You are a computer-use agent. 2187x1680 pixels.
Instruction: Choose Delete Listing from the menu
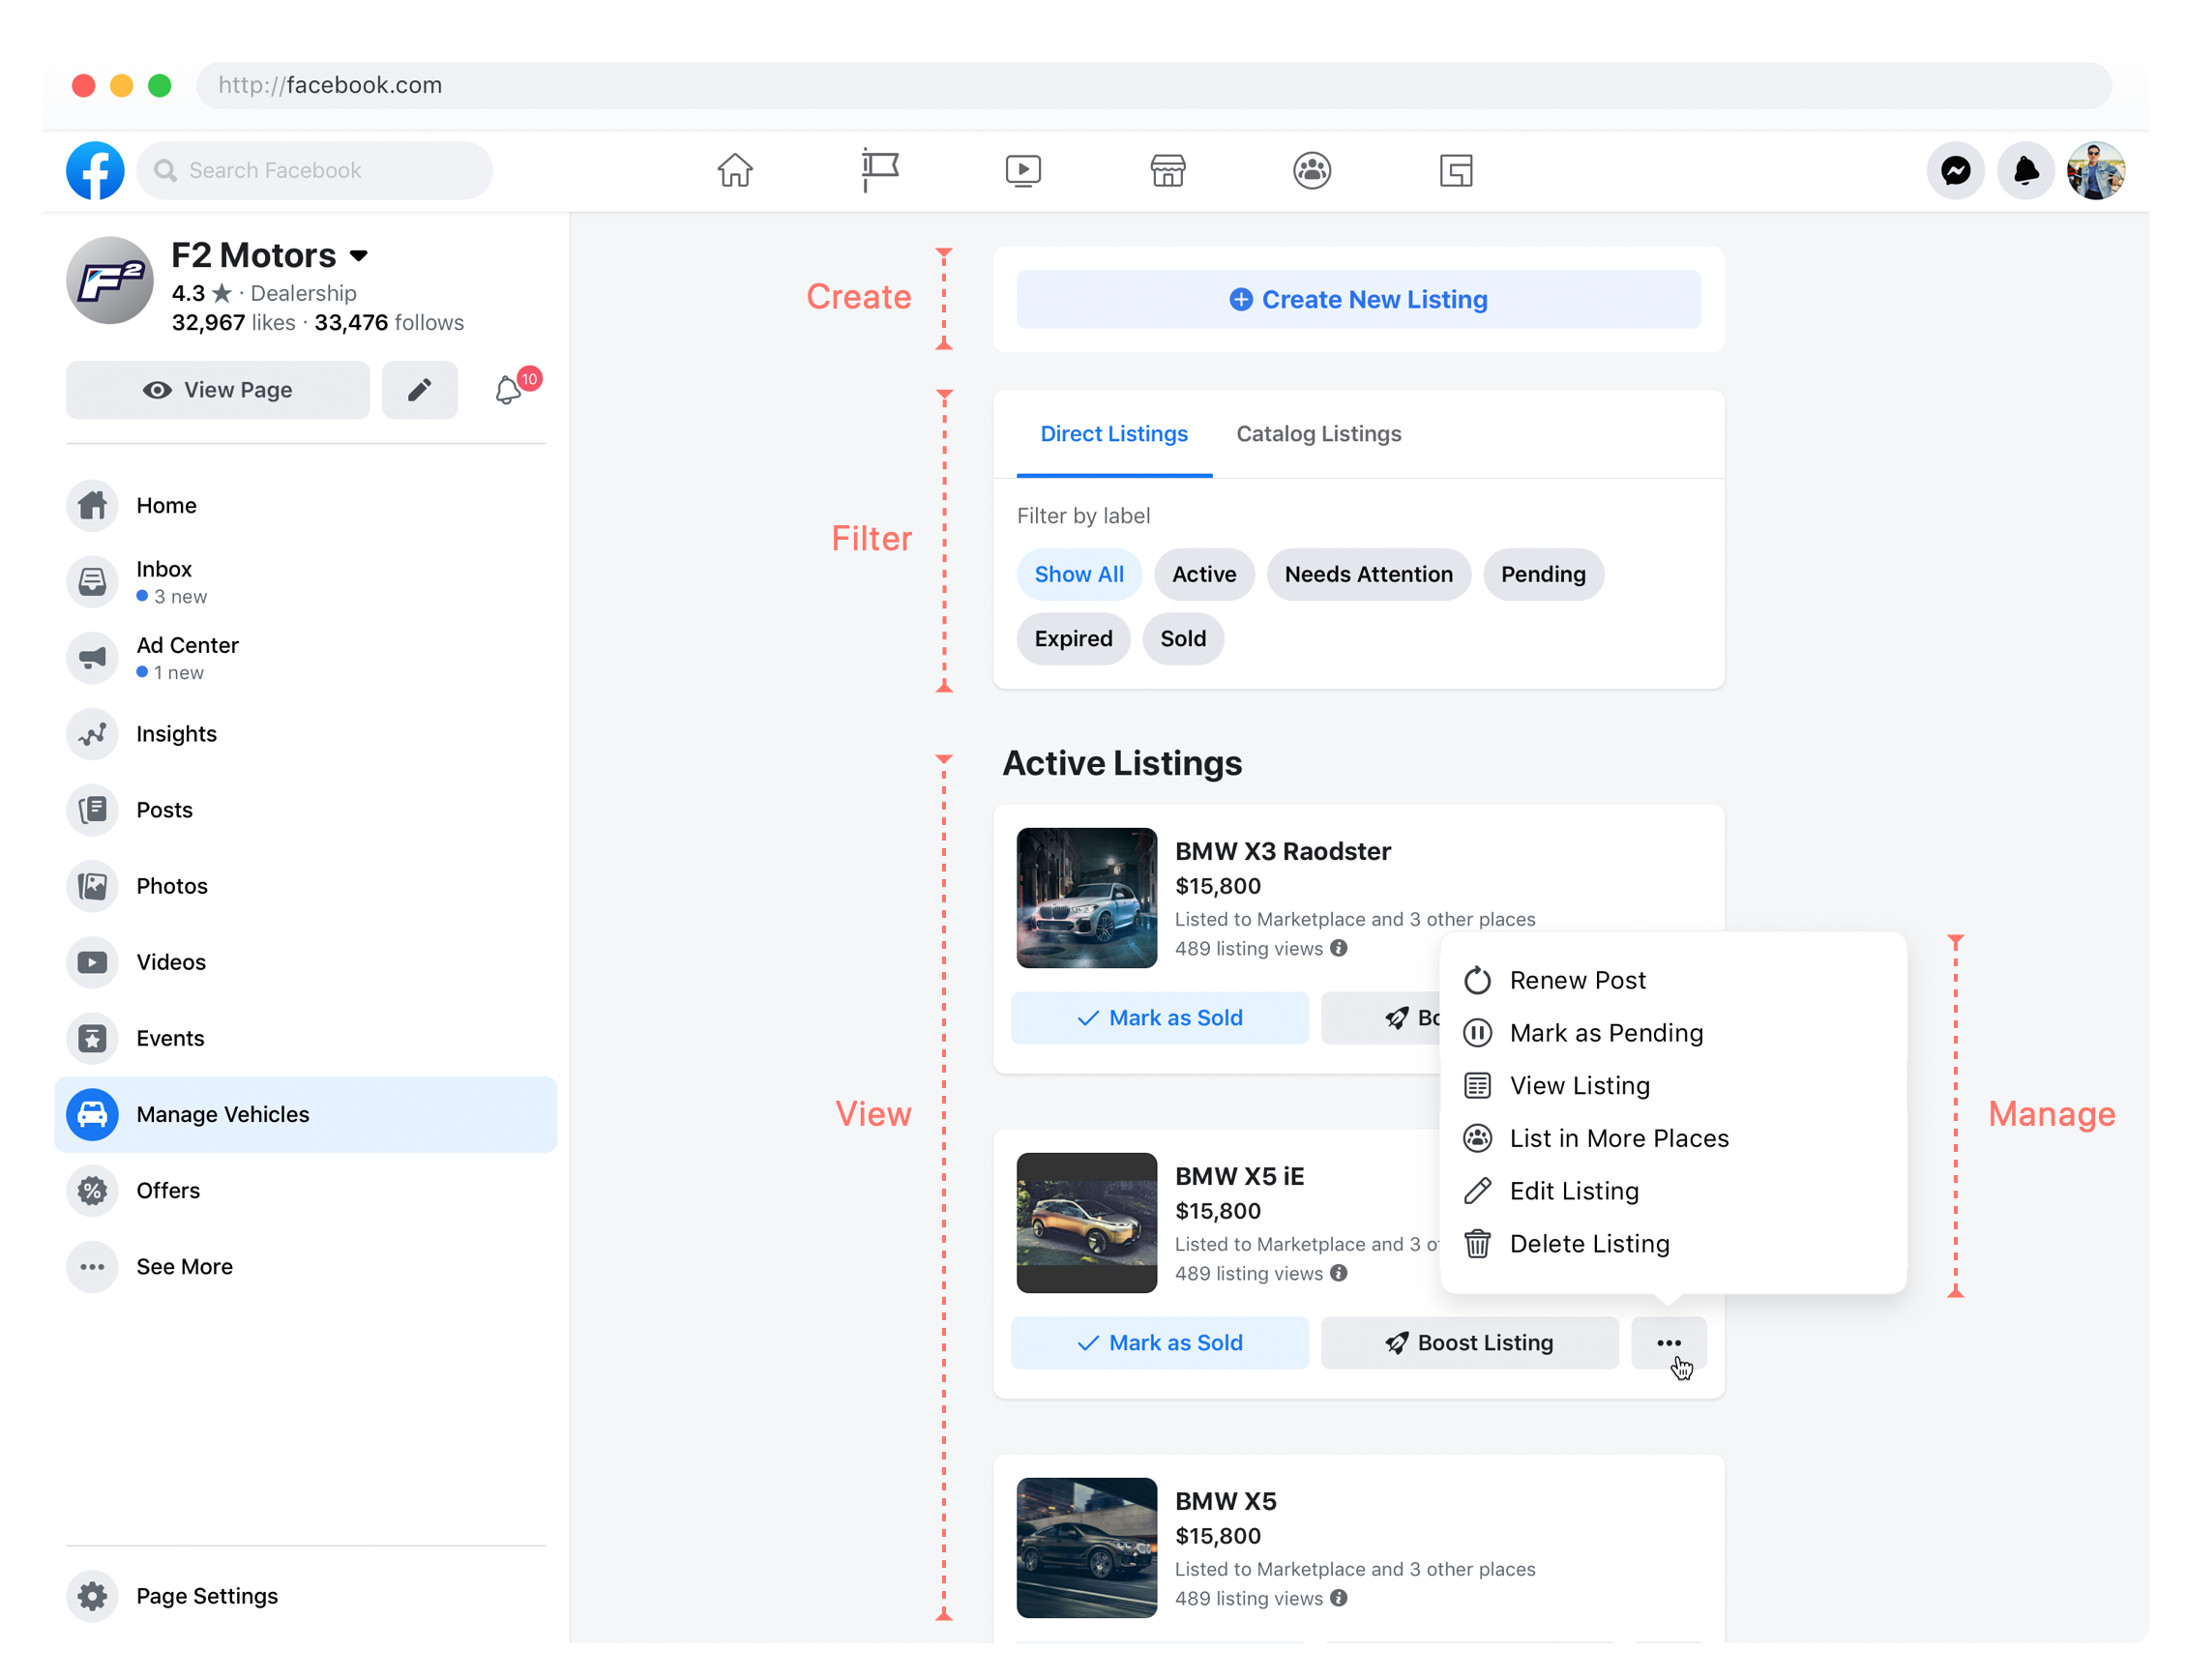1672,1243
